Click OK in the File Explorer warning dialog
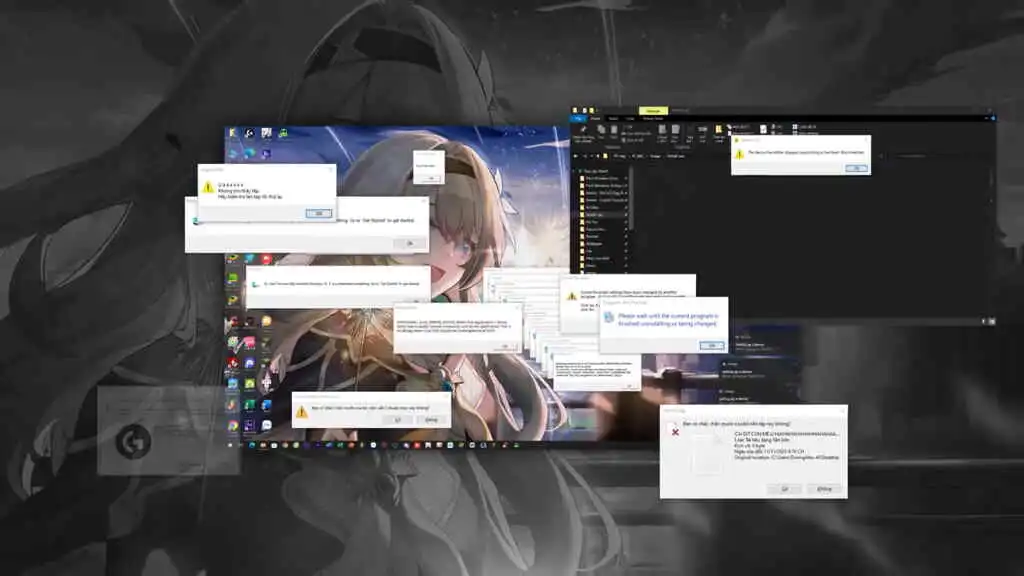The height and width of the screenshot is (576, 1024). click(856, 168)
